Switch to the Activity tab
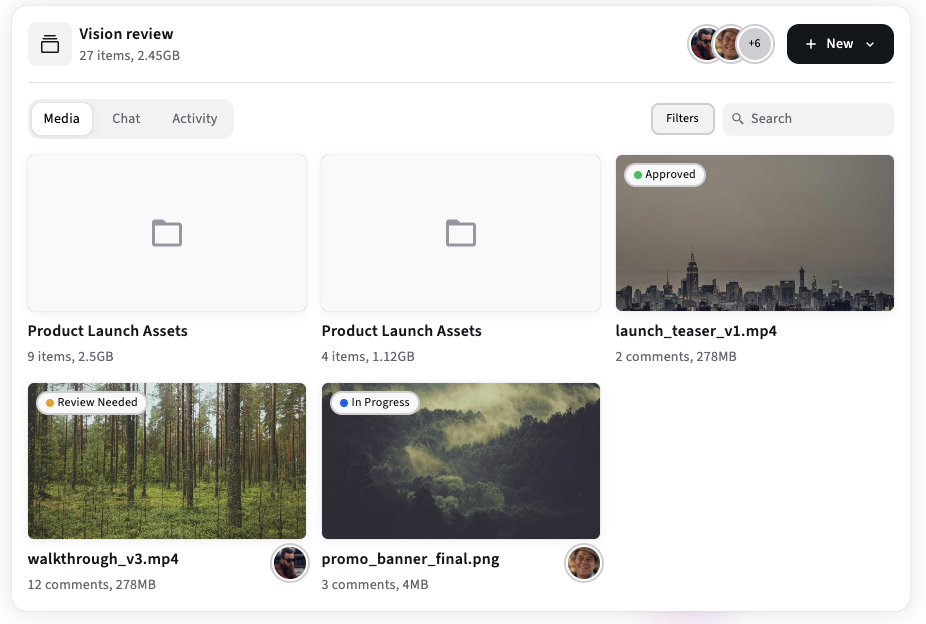This screenshot has height=624, width=926. click(x=194, y=119)
